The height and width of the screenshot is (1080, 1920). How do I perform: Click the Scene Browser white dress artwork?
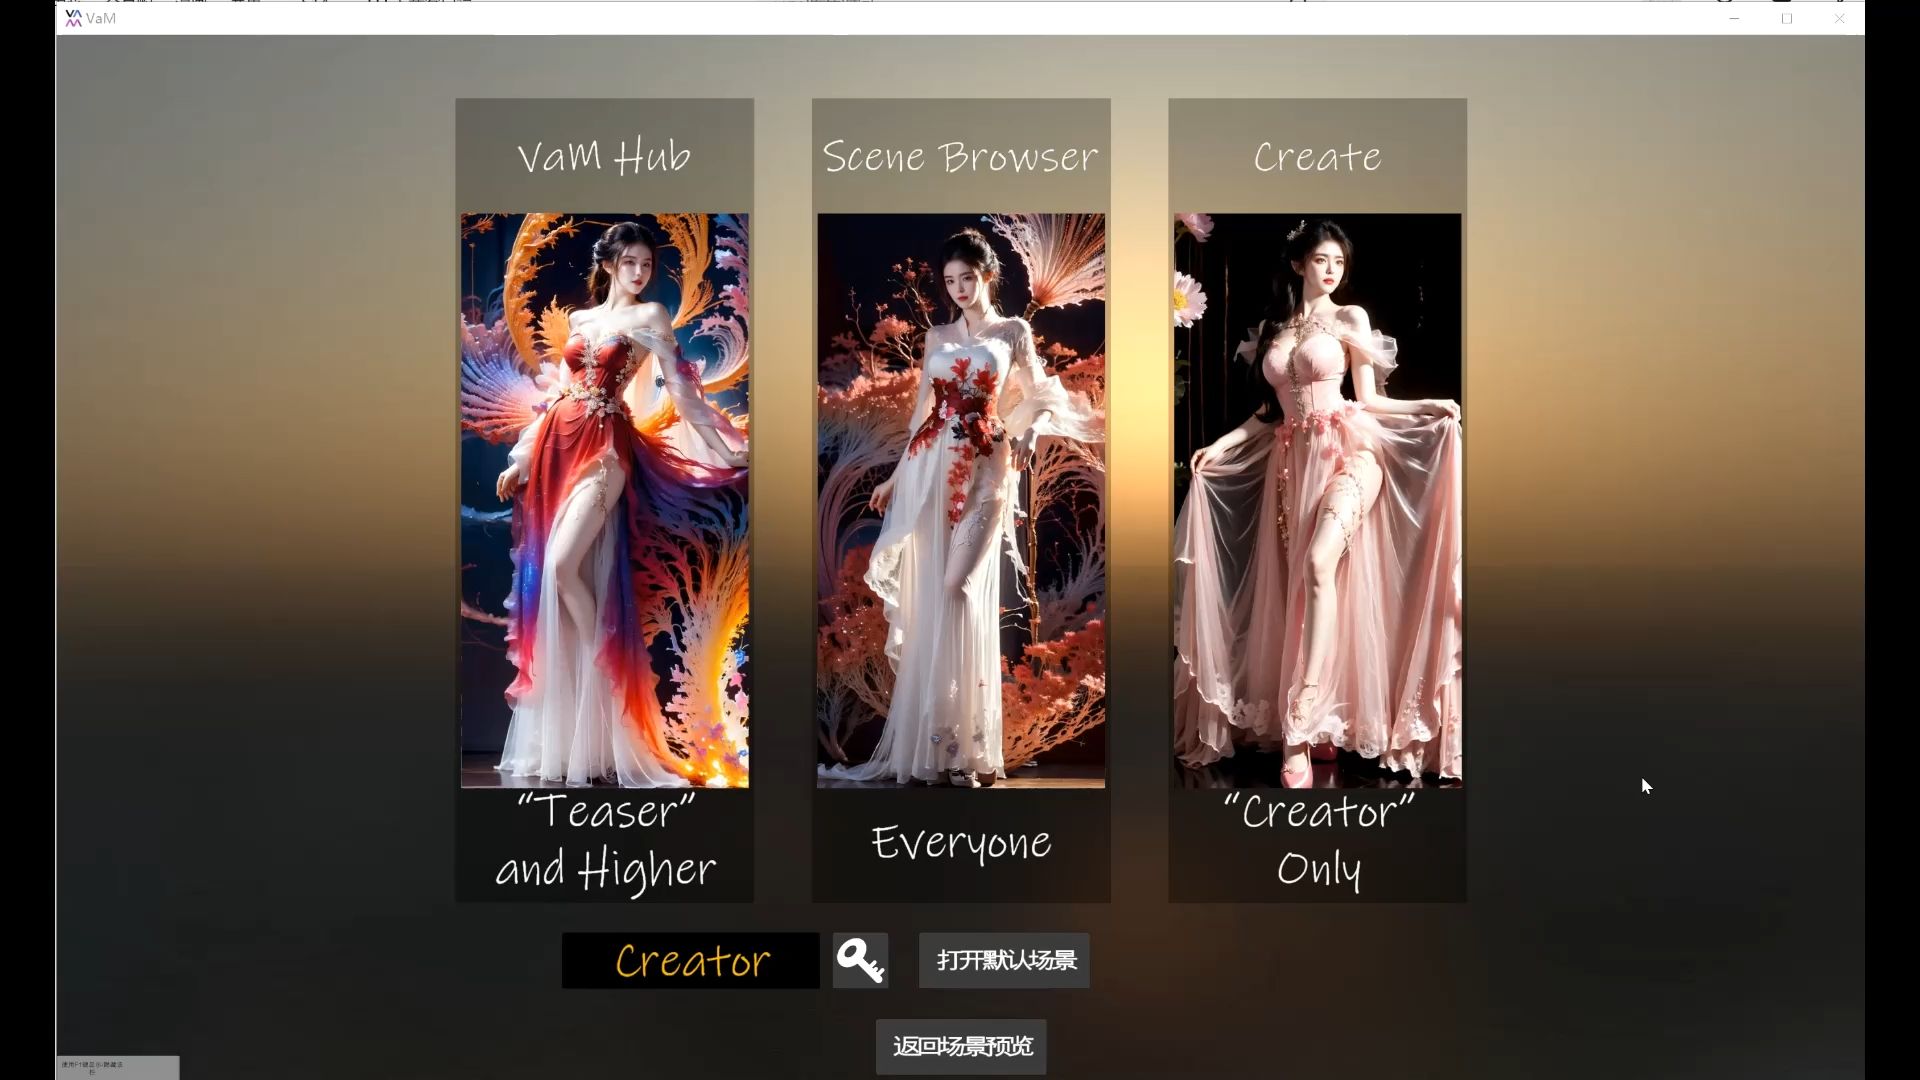pyautogui.click(x=961, y=500)
